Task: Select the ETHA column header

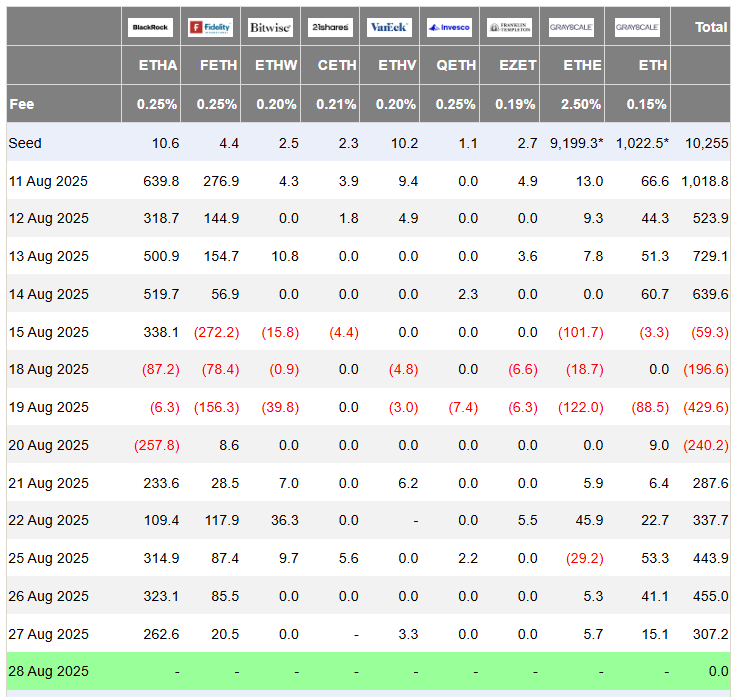Action: click(158, 65)
